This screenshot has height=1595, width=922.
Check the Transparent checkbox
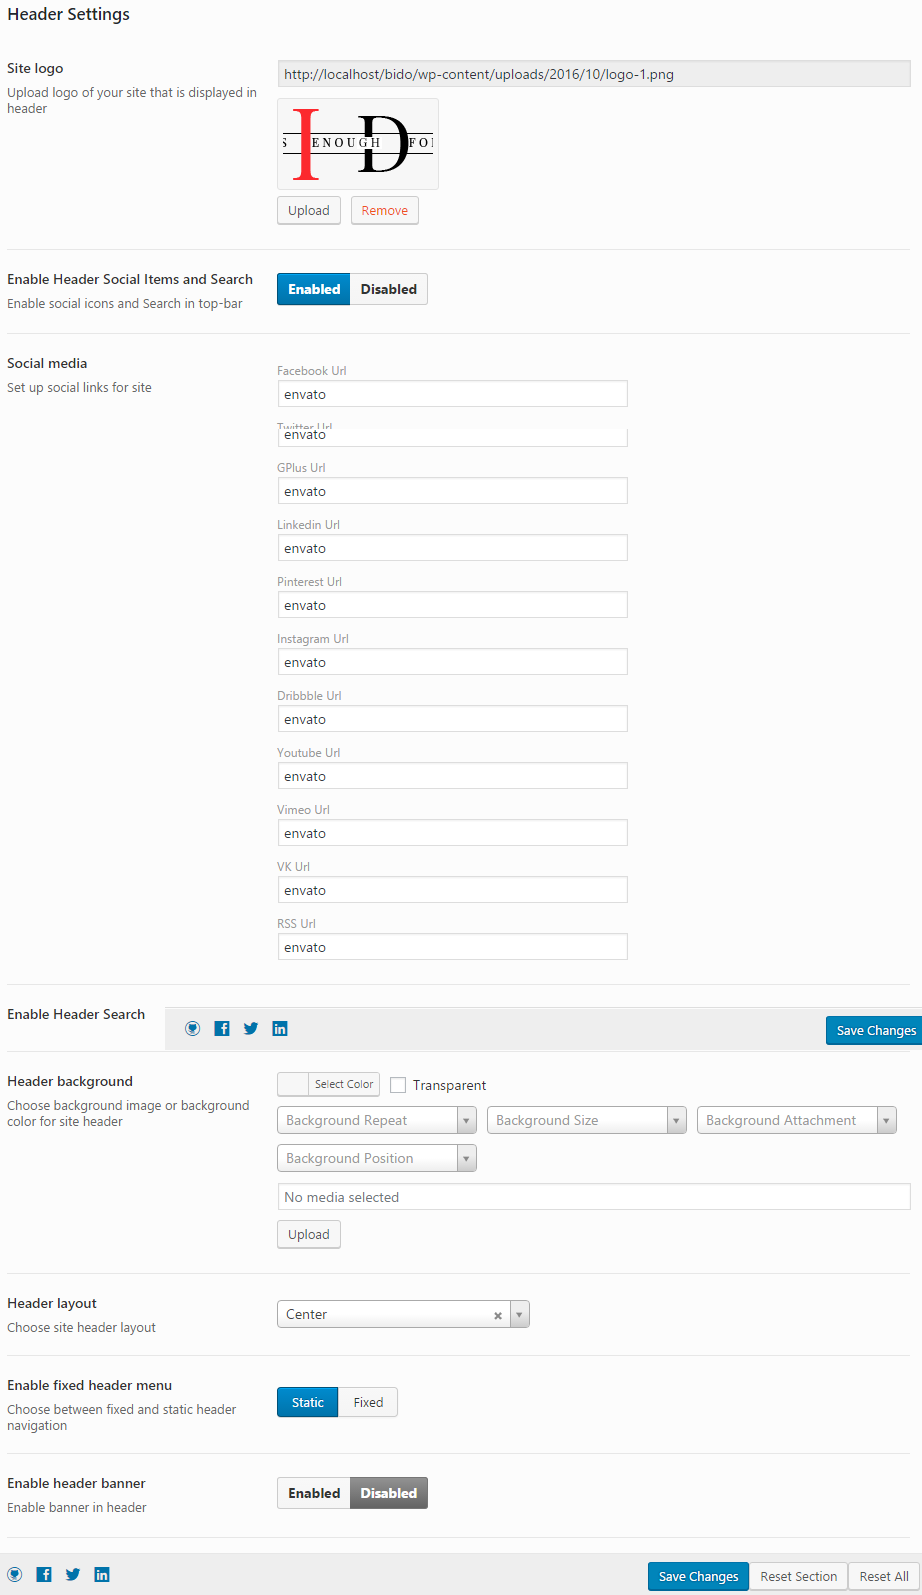point(398,1085)
